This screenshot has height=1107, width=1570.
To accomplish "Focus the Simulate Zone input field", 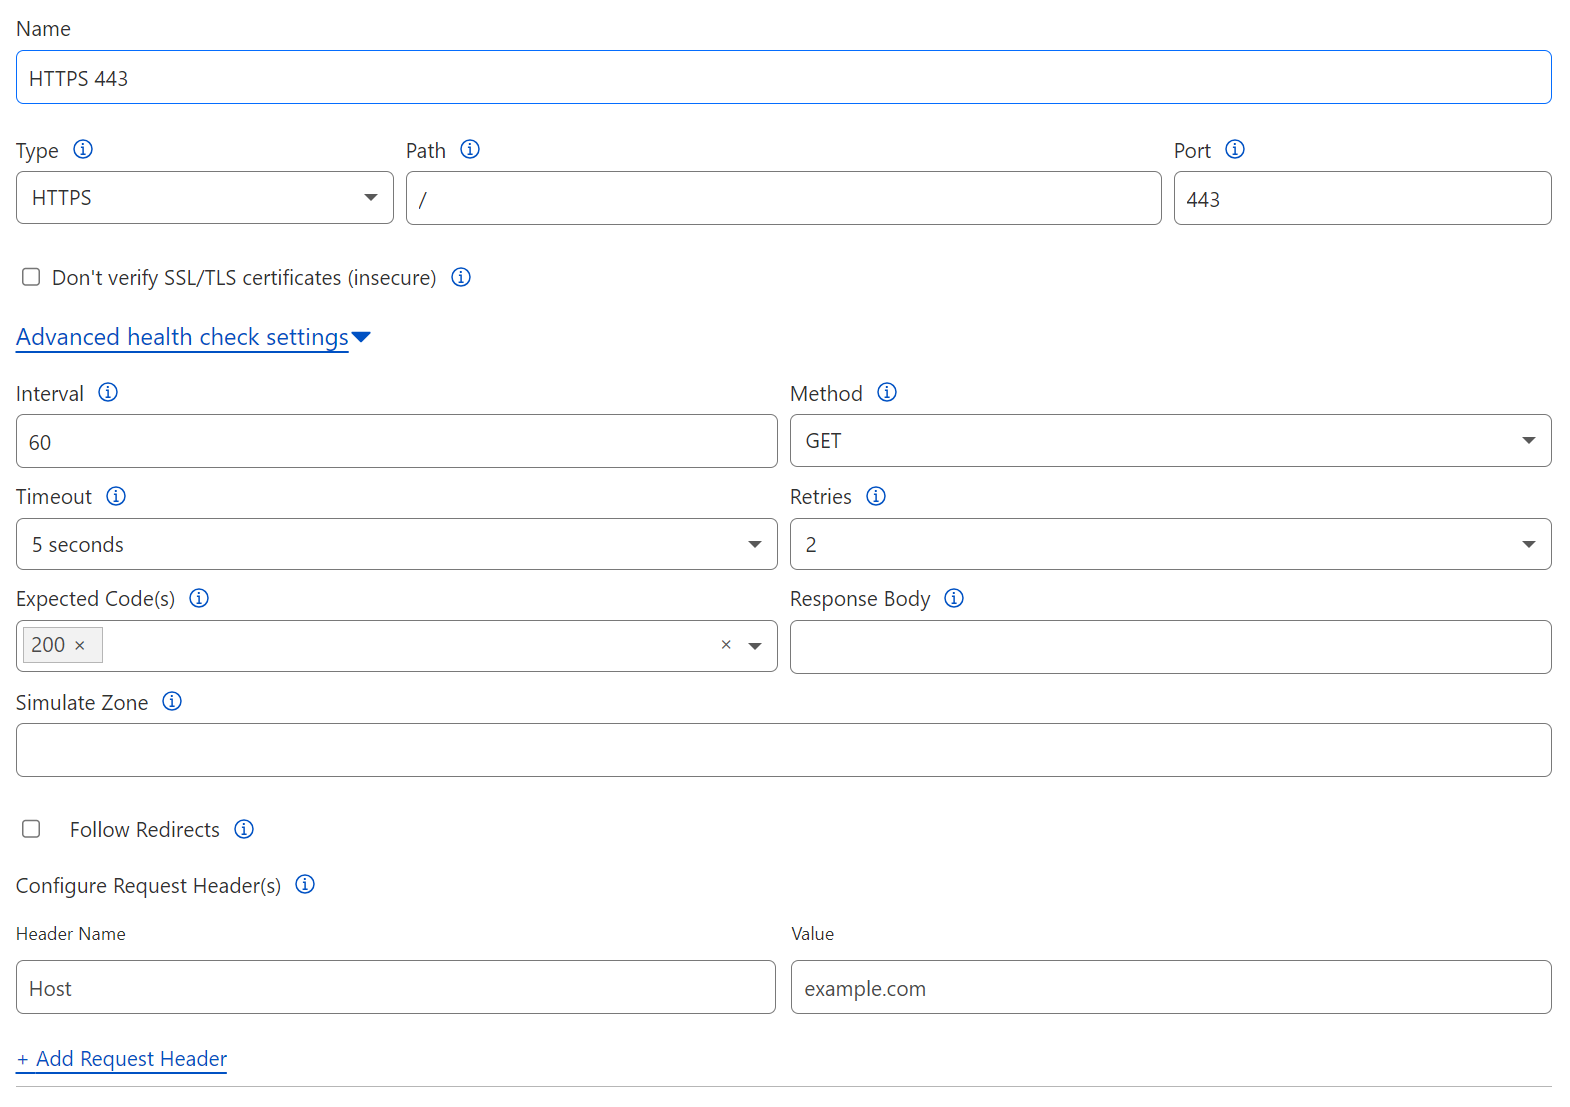I will pyautogui.click(x=783, y=750).
